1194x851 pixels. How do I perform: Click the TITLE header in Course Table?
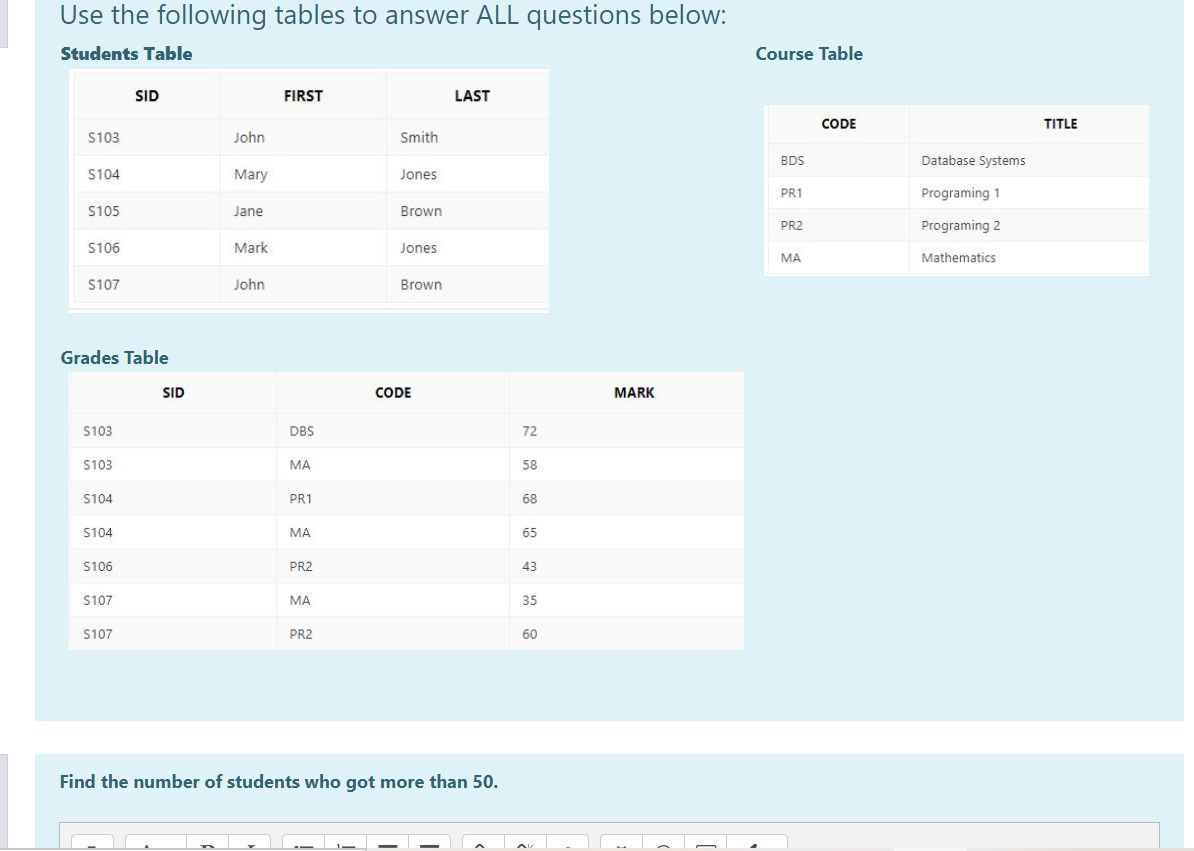coord(1060,123)
